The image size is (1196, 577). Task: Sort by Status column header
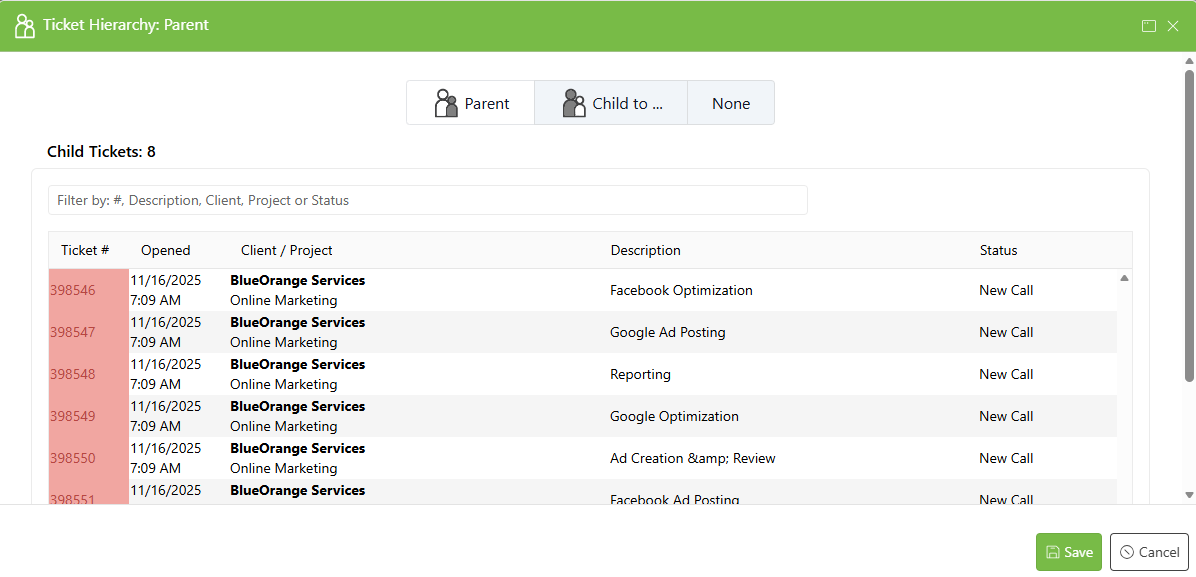point(998,250)
